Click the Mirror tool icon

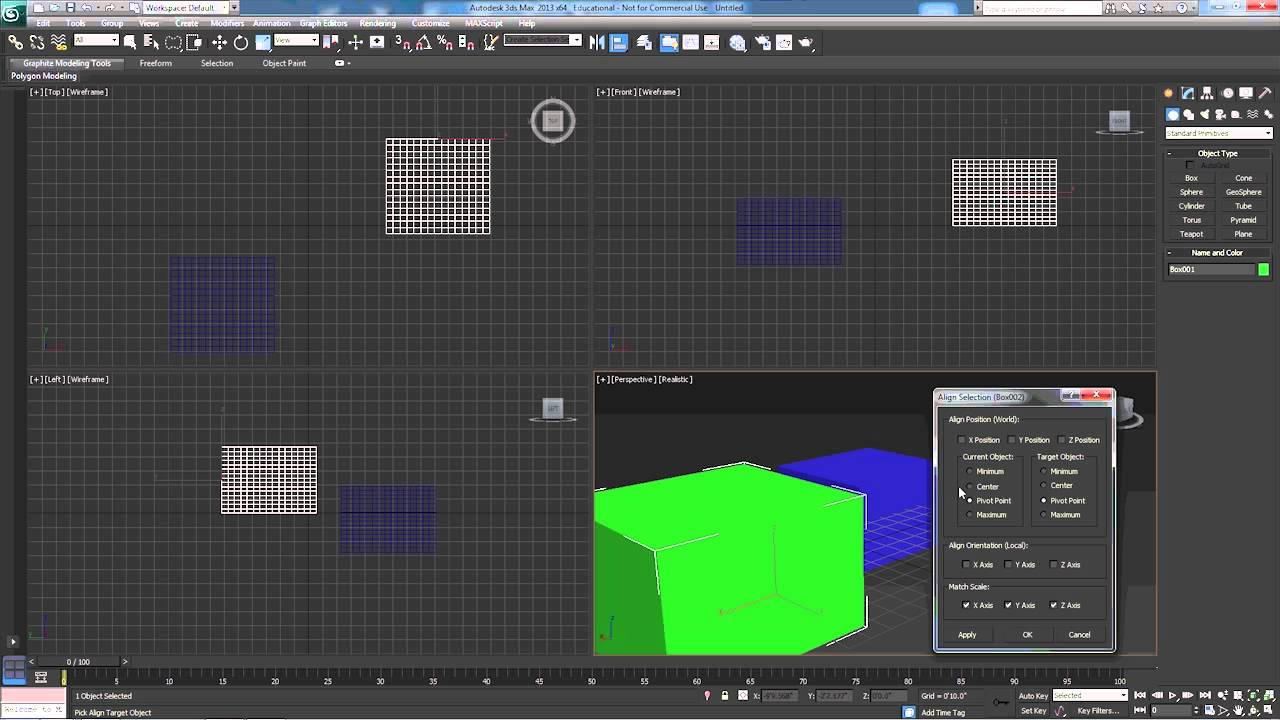[597, 42]
